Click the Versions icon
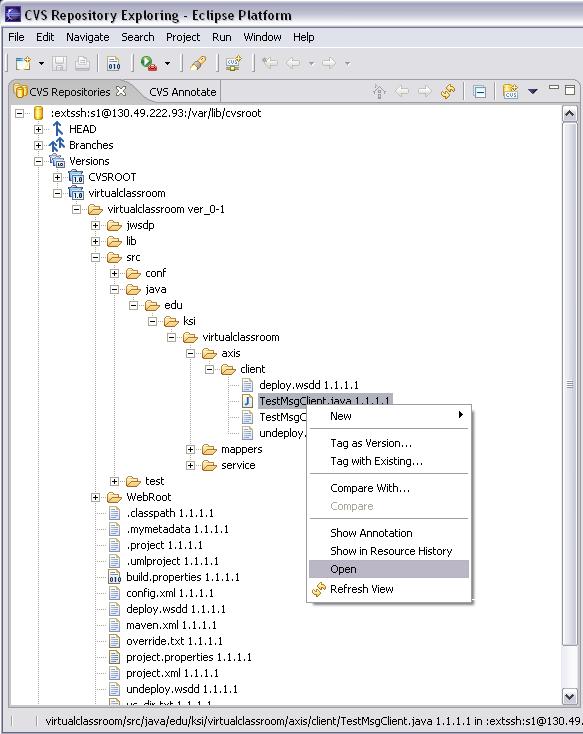This screenshot has width=583, height=734. [x=57, y=161]
